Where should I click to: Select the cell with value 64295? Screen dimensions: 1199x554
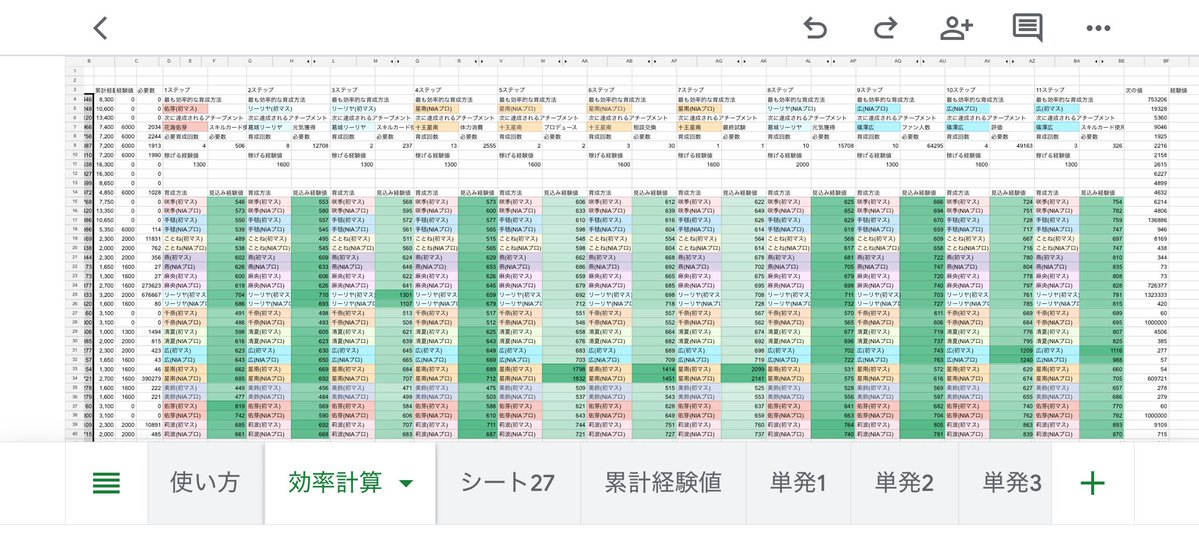923,145
